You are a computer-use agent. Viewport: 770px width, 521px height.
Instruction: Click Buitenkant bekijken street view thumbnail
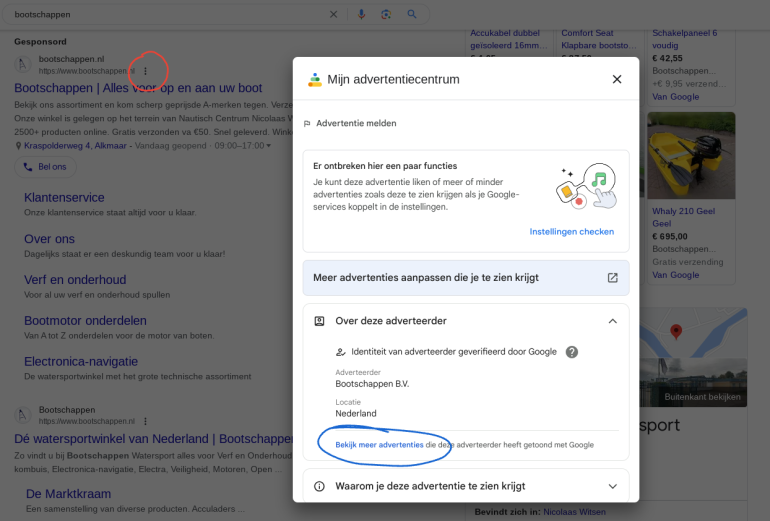tap(693, 383)
